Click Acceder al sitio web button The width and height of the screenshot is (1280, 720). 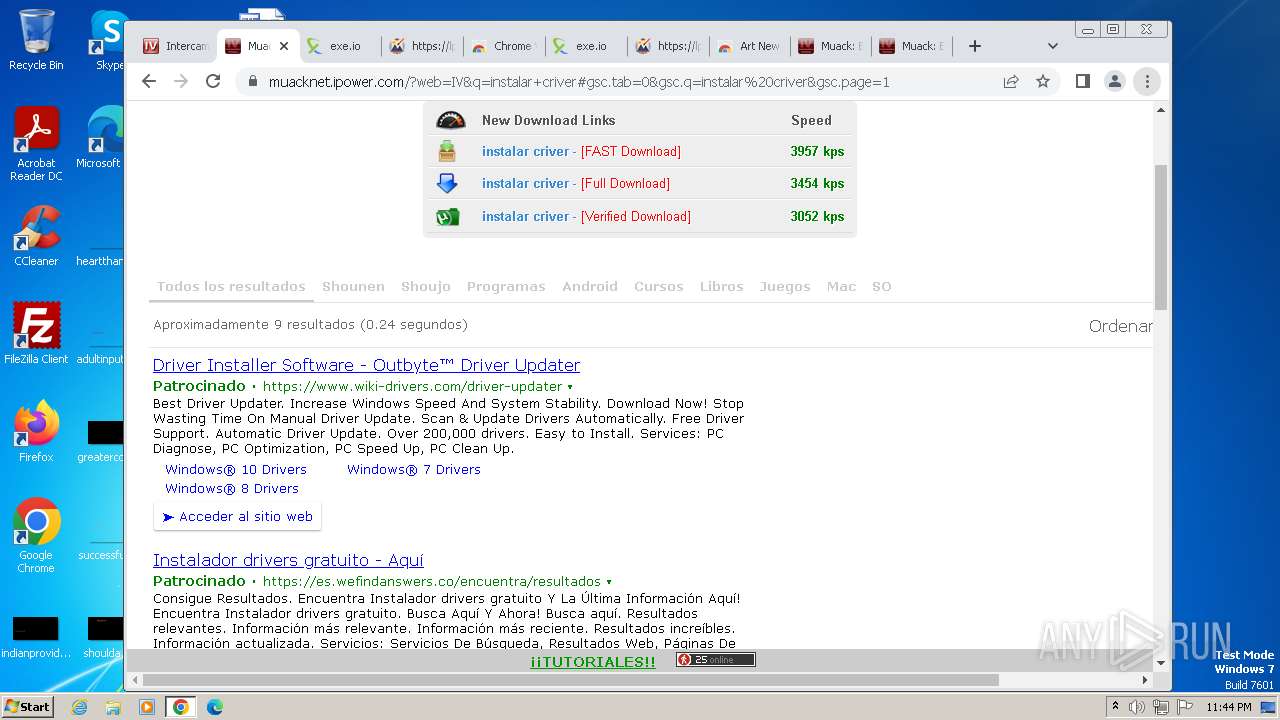tap(237, 517)
